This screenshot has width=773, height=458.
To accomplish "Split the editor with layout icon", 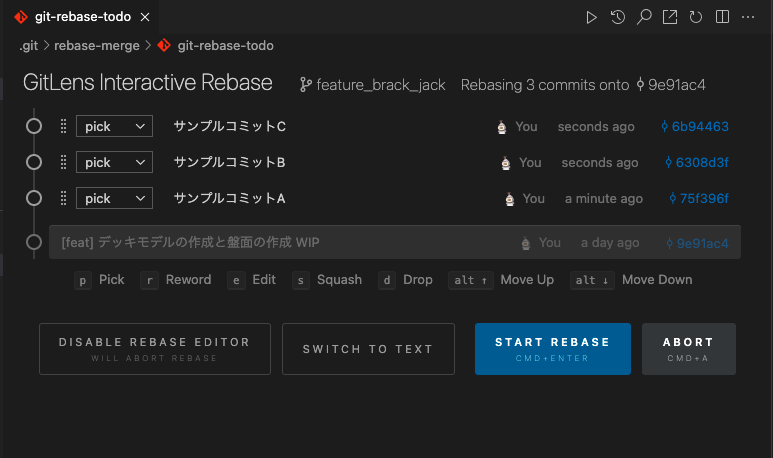I will (722, 17).
